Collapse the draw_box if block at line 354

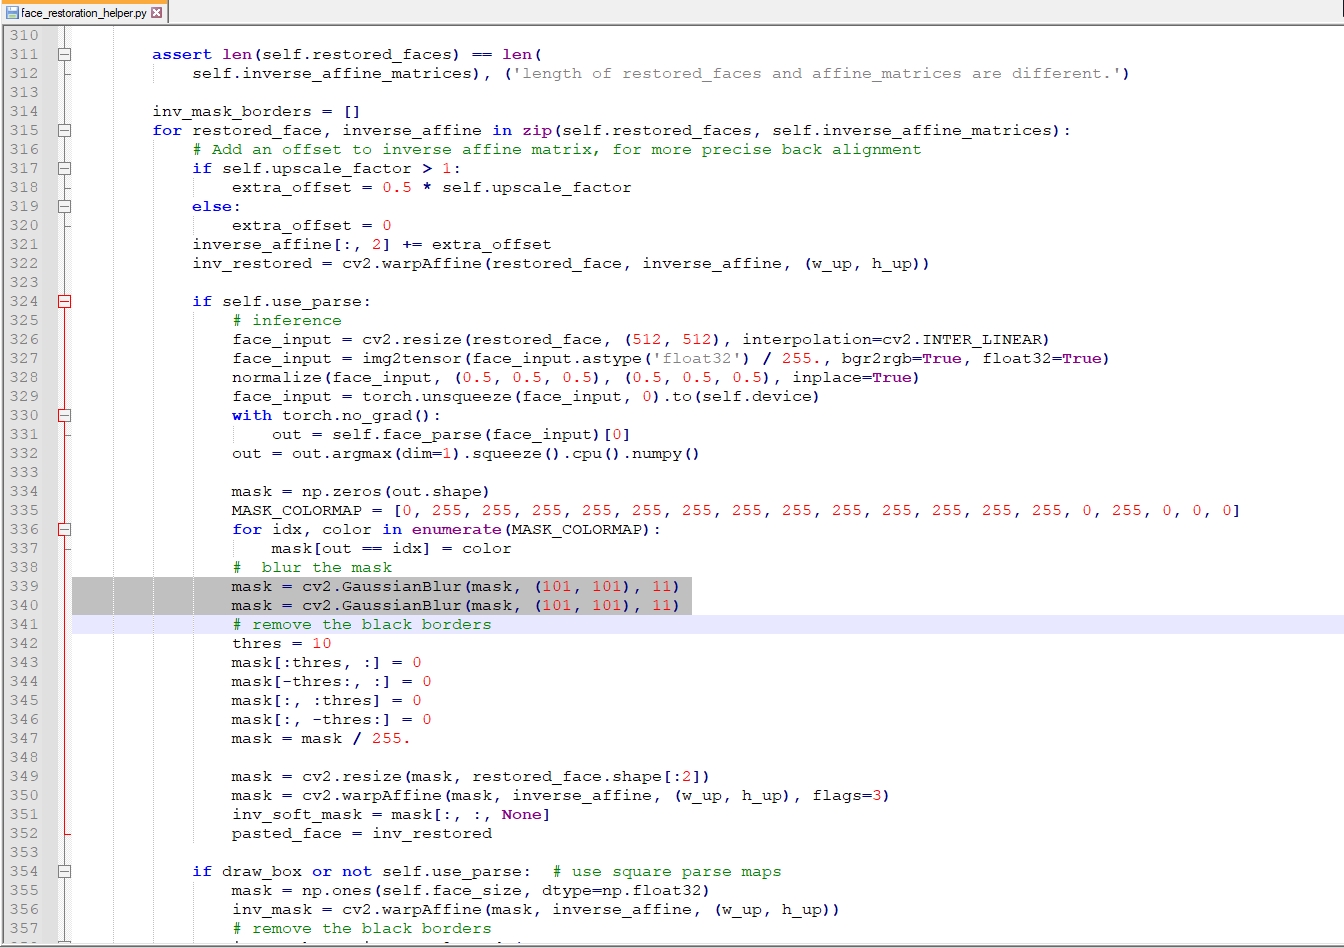pyautogui.click(x=64, y=872)
